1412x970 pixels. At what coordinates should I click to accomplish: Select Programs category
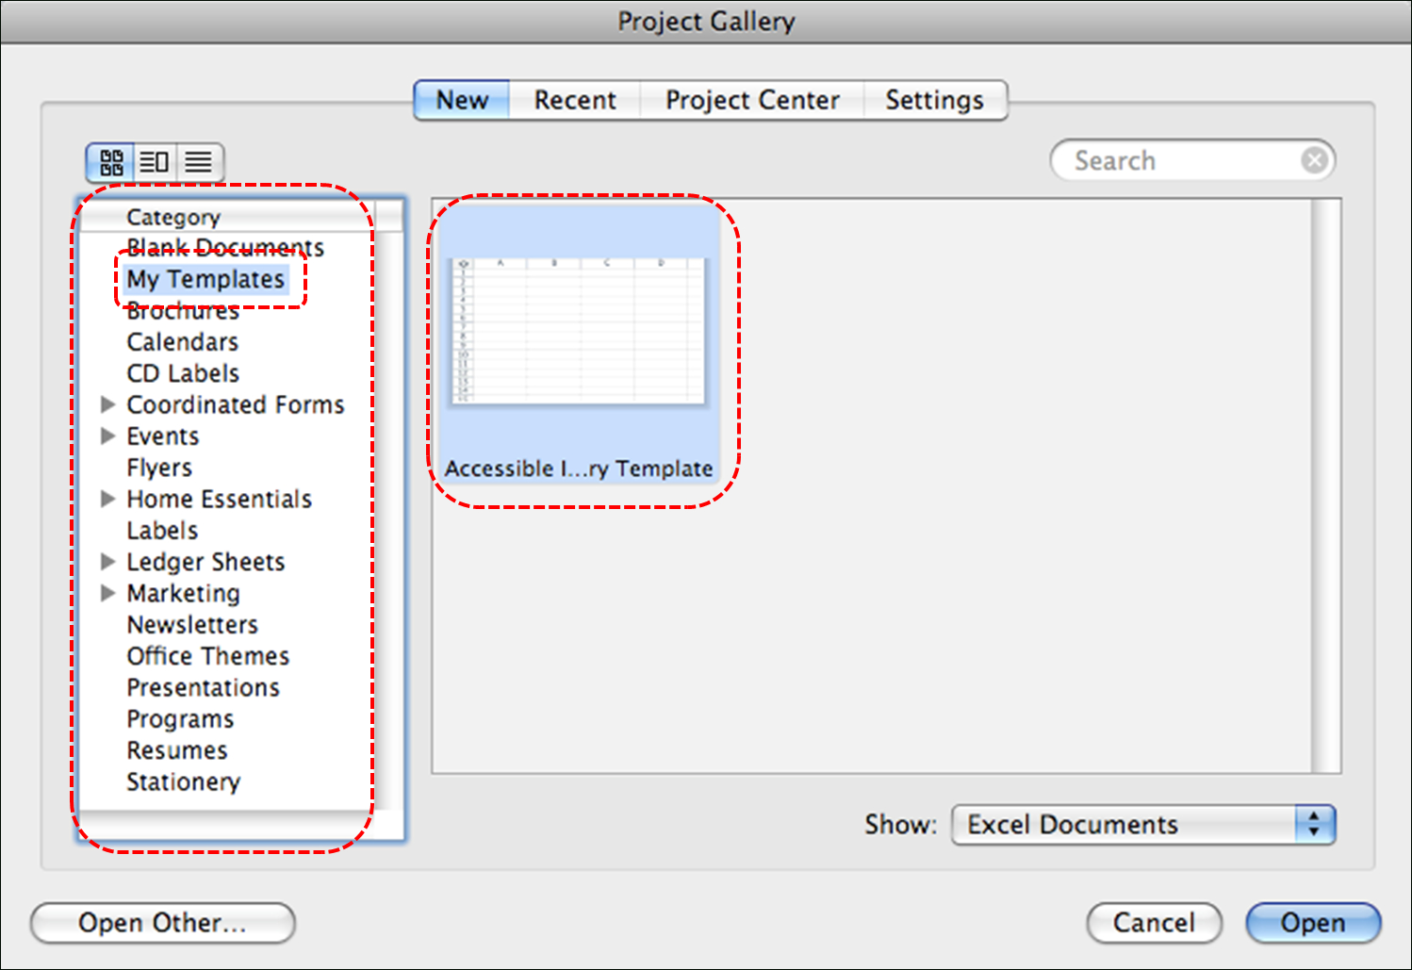pos(180,719)
